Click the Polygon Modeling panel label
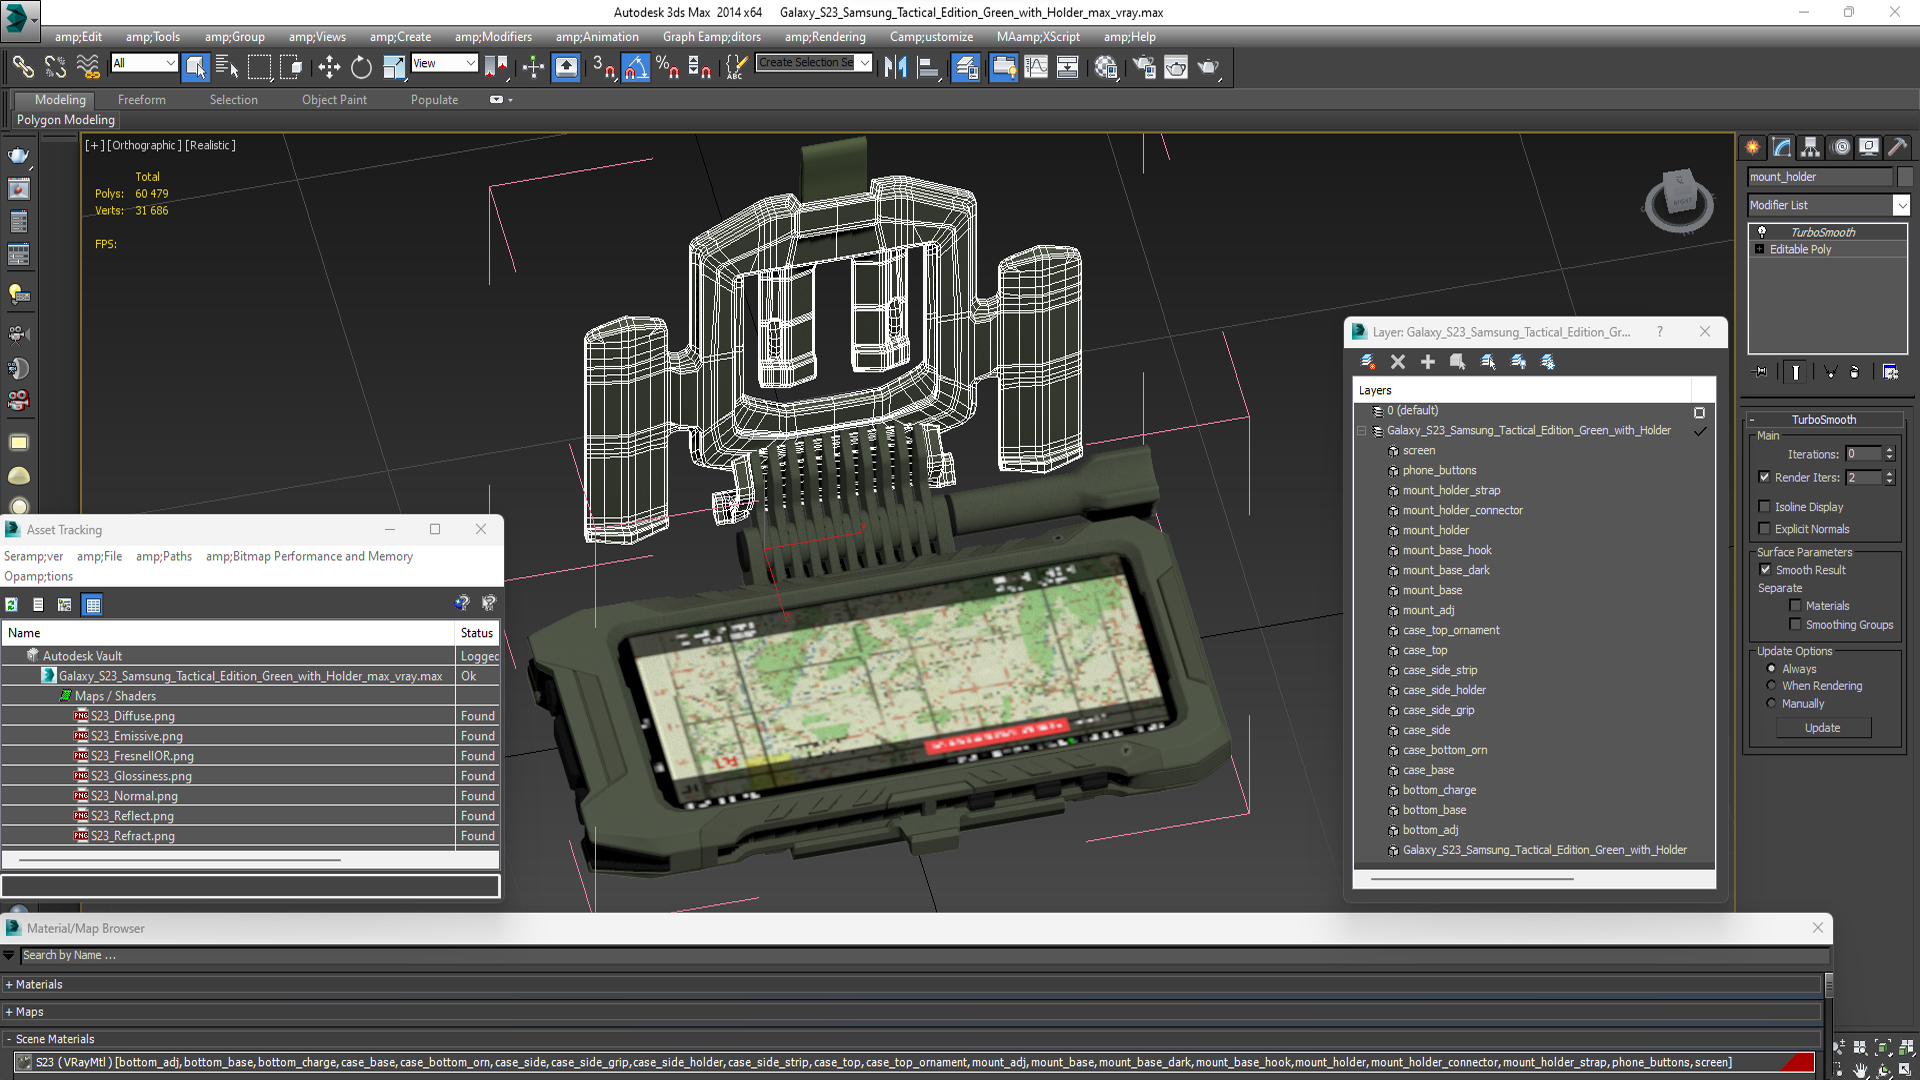Viewport: 1920px width, 1080px height. pyautogui.click(x=66, y=120)
